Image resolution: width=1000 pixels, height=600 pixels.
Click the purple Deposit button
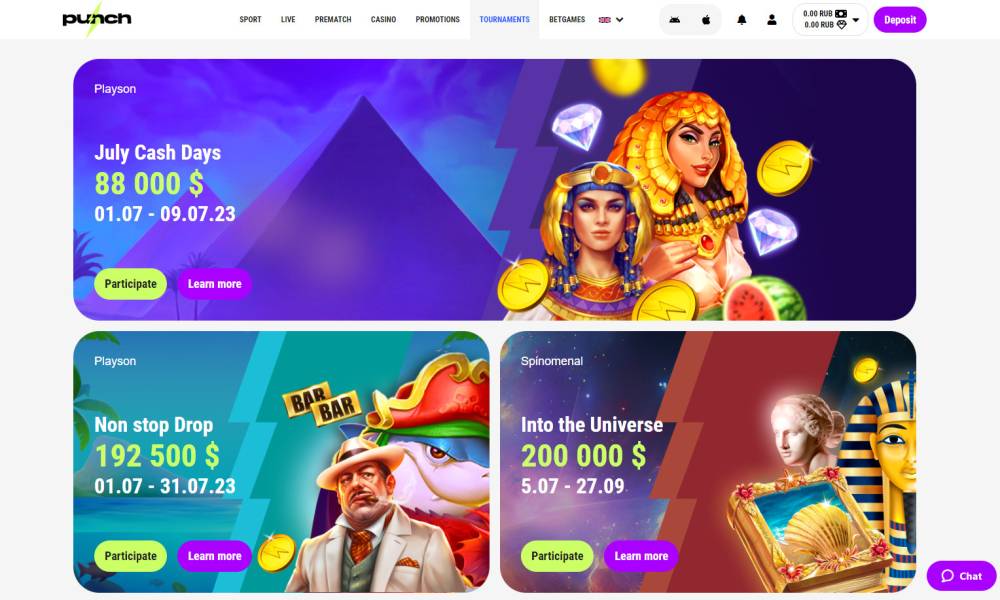pos(900,20)
